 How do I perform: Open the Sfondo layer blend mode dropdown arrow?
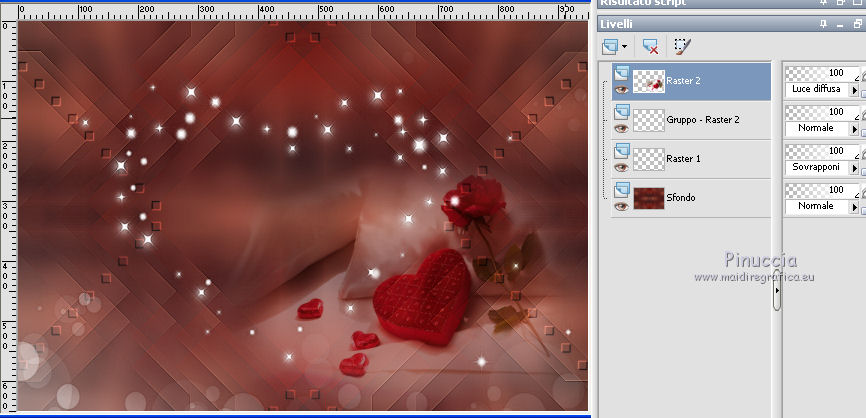coord(854,207)
